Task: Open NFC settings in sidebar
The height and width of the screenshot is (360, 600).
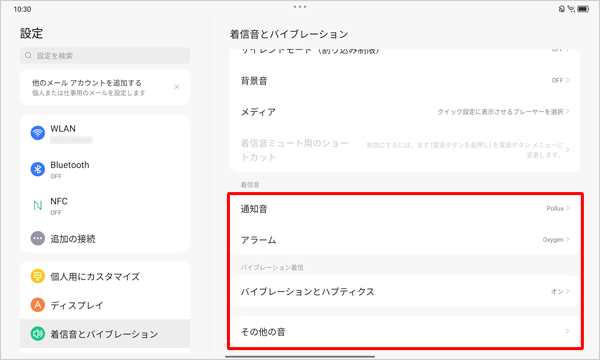Action: tap(105, 206)
